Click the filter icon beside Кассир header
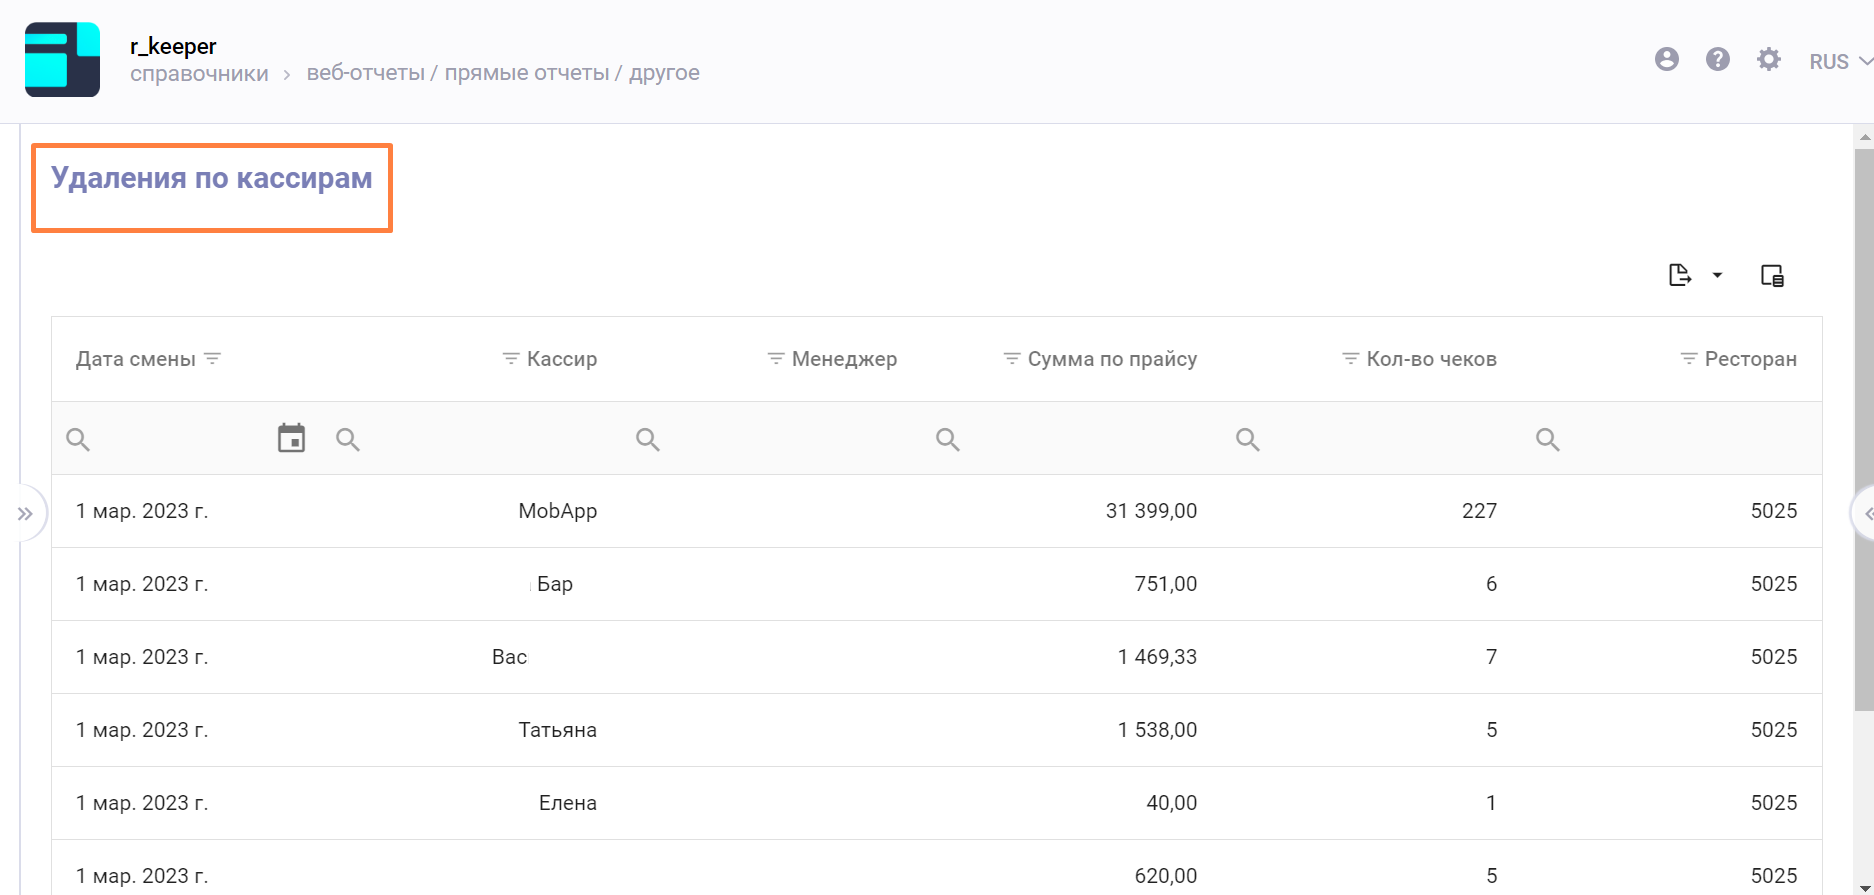 [x=510, y=358]
